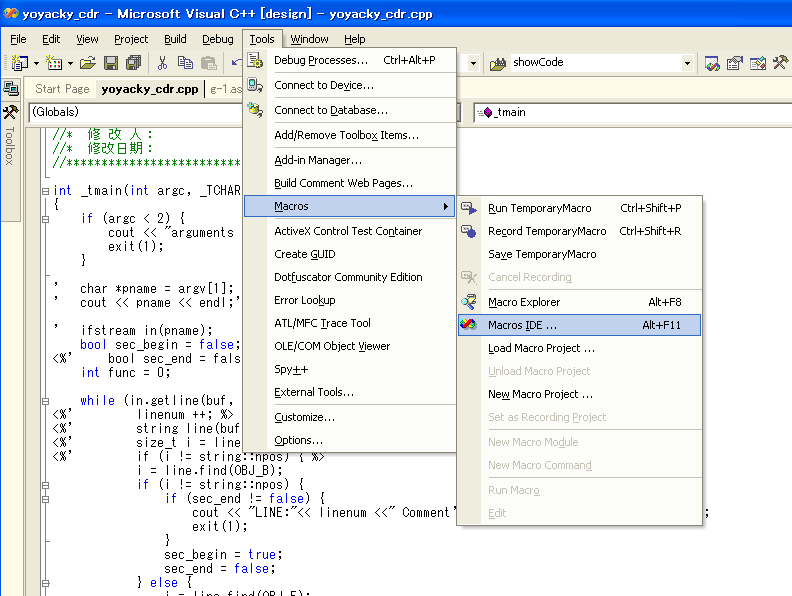Image resolution: width=792 pixels, height=596 pixels.
Task: Click the Paste clipboard icon
Action: click(x=209, y=63)
